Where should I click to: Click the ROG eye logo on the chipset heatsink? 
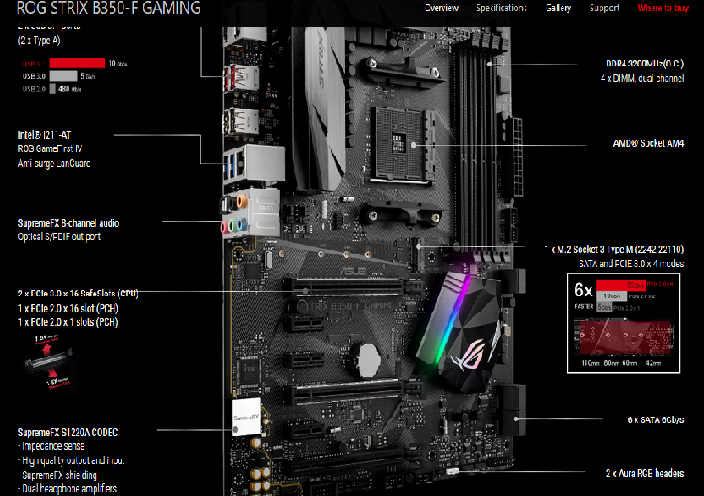pos(468,357)
